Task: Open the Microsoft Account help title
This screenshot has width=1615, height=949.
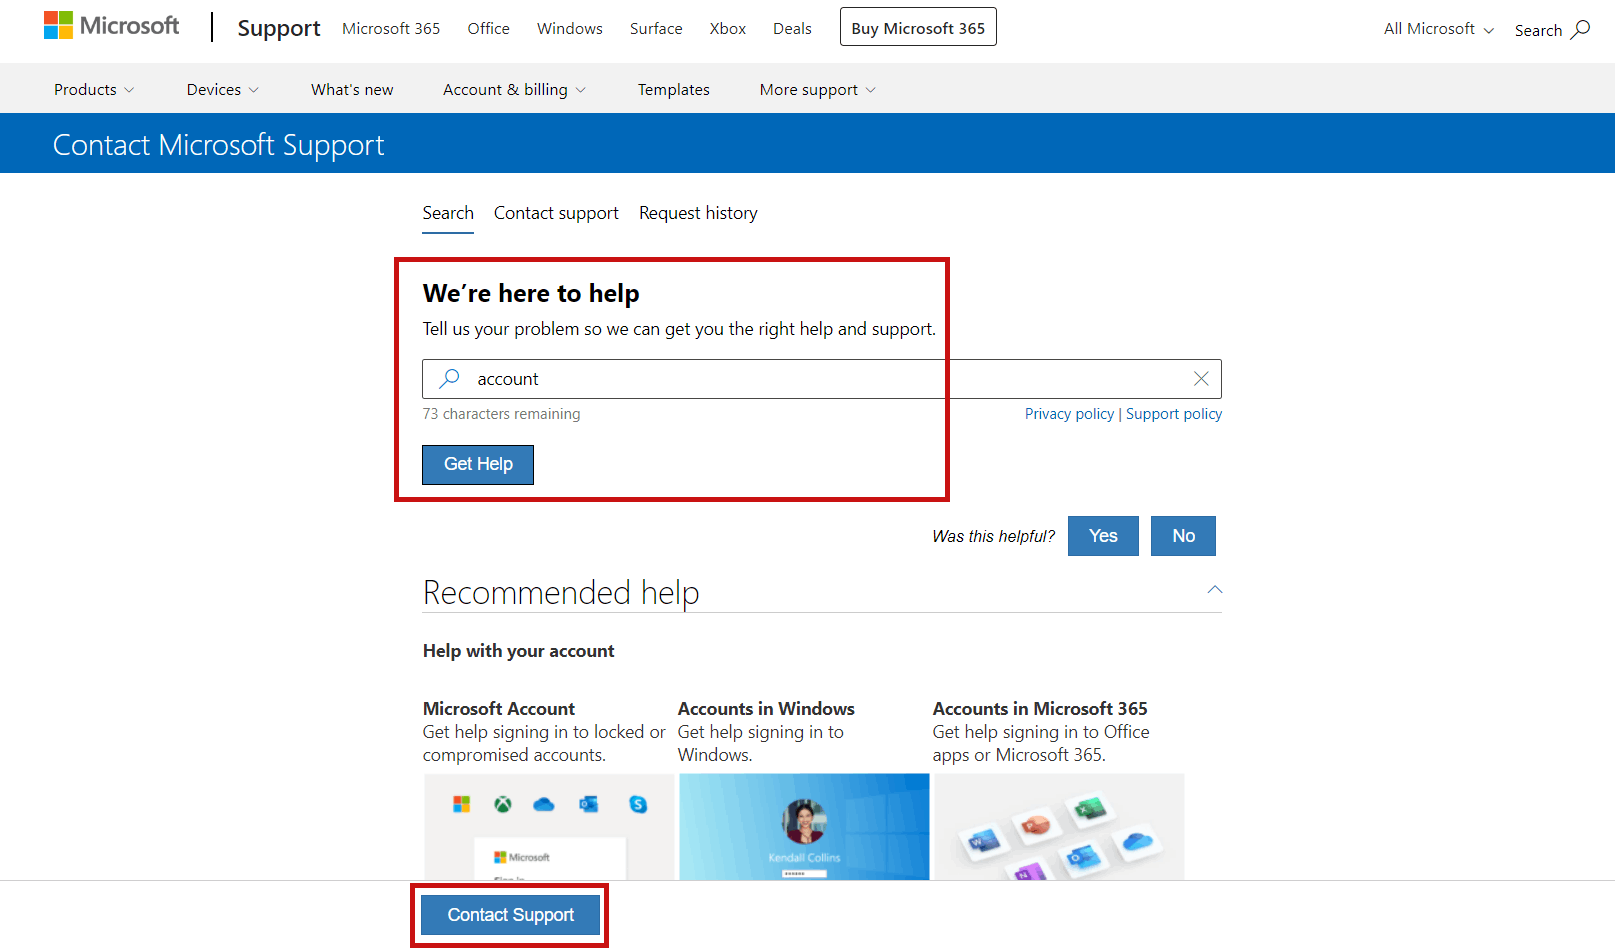Action: (499, 709)
